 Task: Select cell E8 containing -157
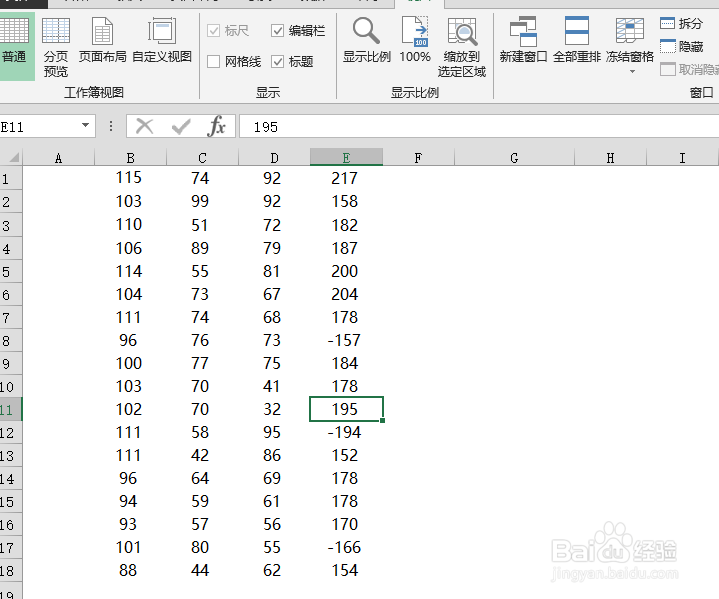click(346, 340)
